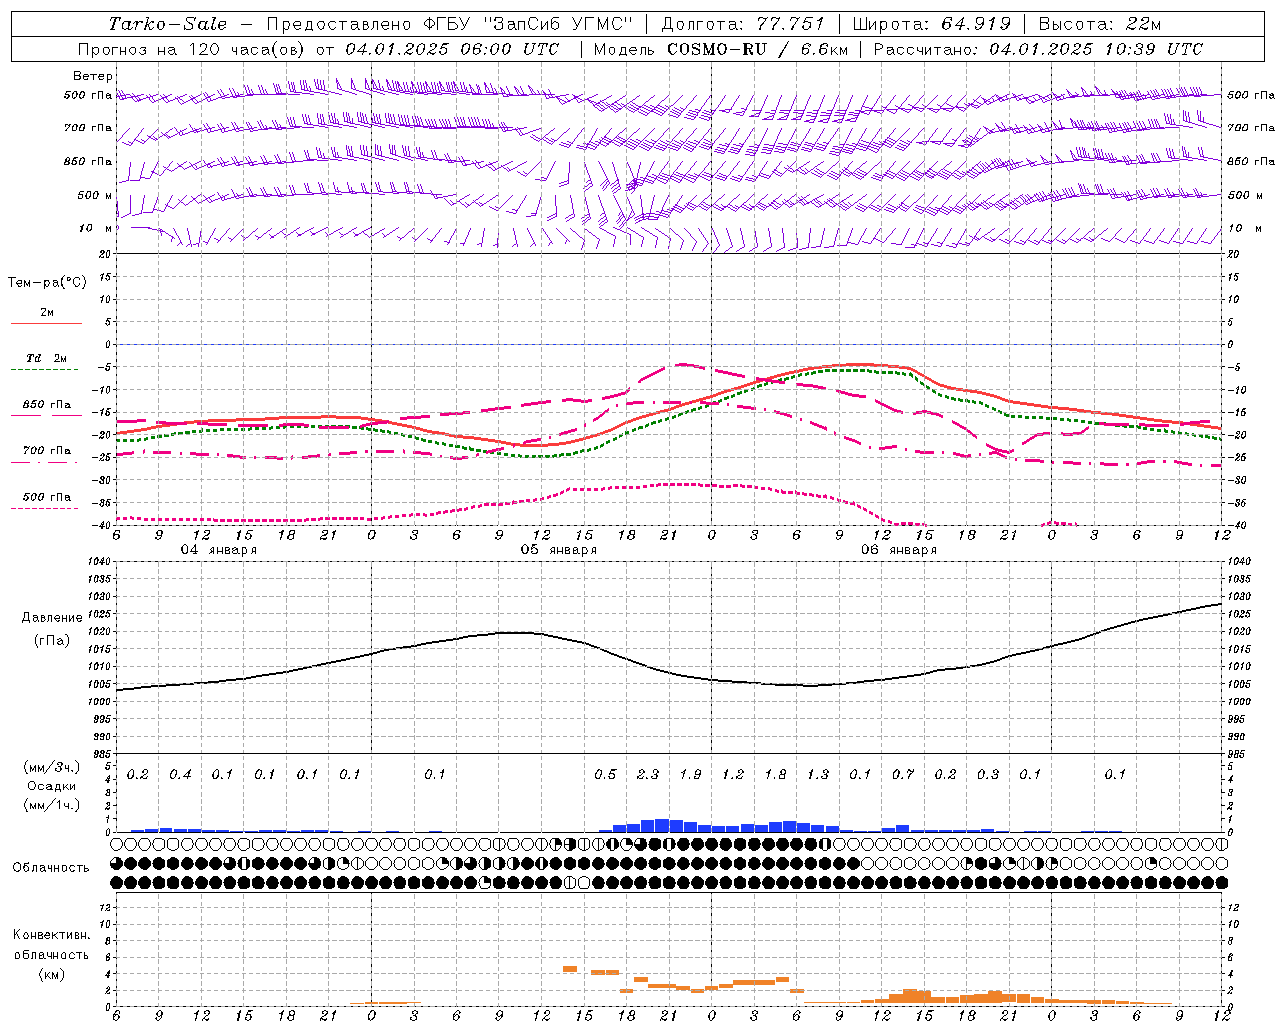1280x1024 pixels.
Task: Click the 2м temperature legend entry
Action: tap(47, 312)
